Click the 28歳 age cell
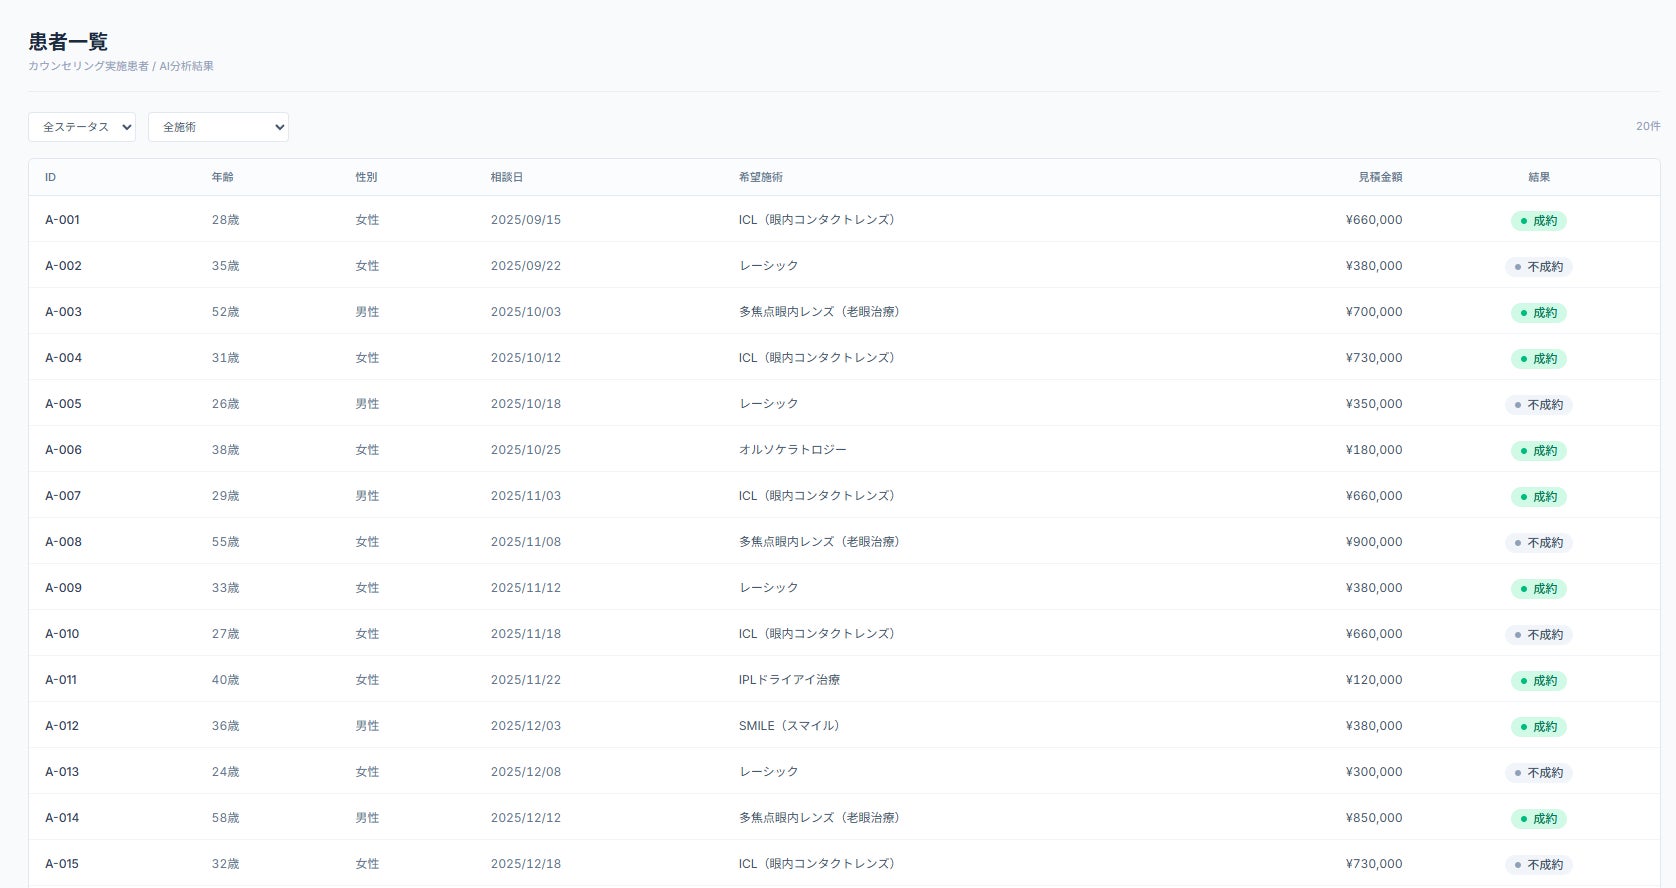This screenshot has width=1676, height=888. coord(225,219)
